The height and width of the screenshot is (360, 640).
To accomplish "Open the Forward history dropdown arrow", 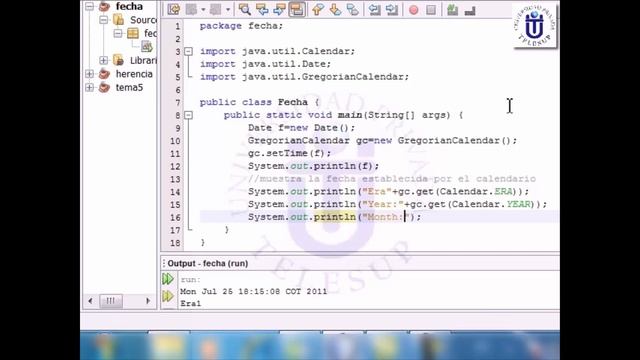I will tap(228, 9).
